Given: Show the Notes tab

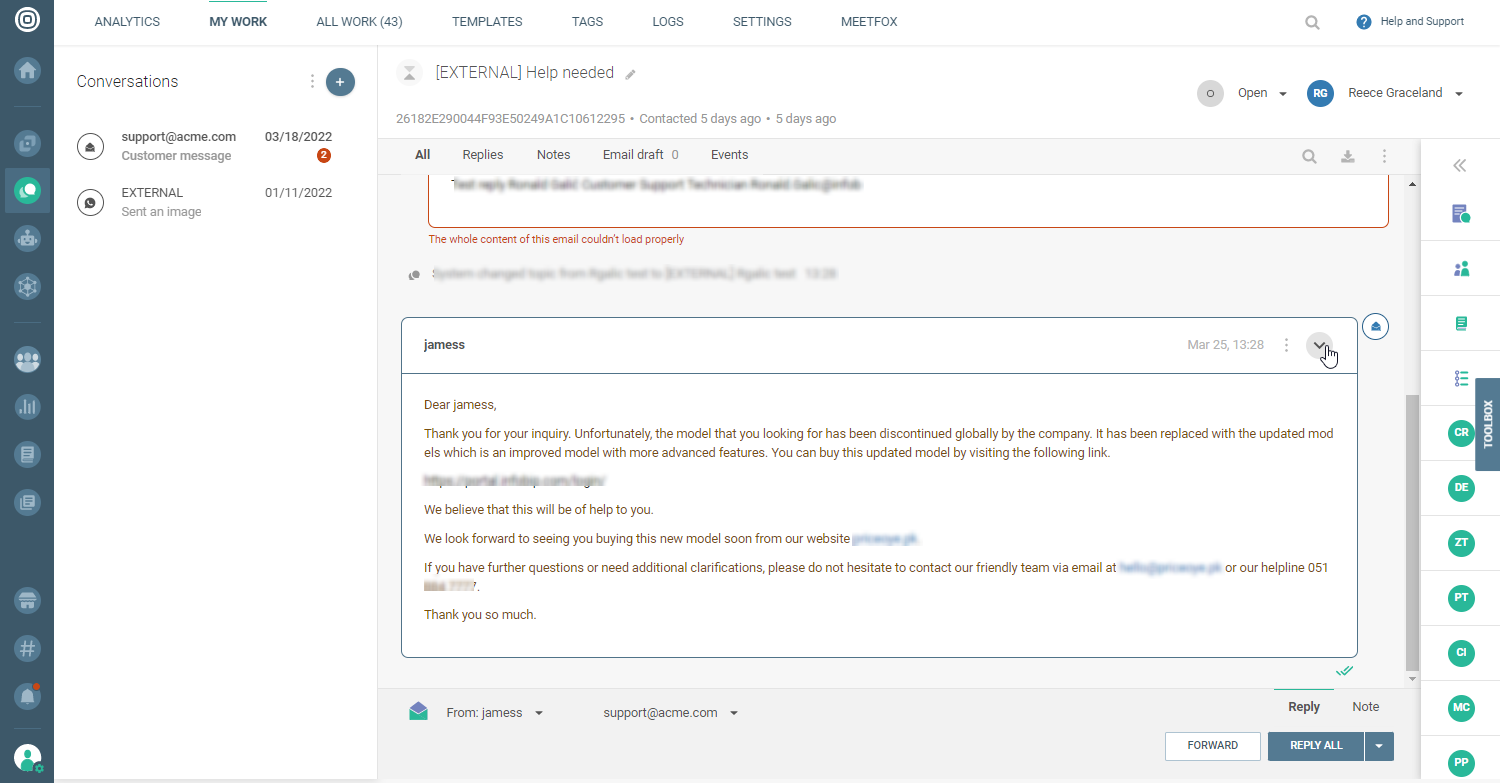Looking at the screenshot, I should coord(553,155).
